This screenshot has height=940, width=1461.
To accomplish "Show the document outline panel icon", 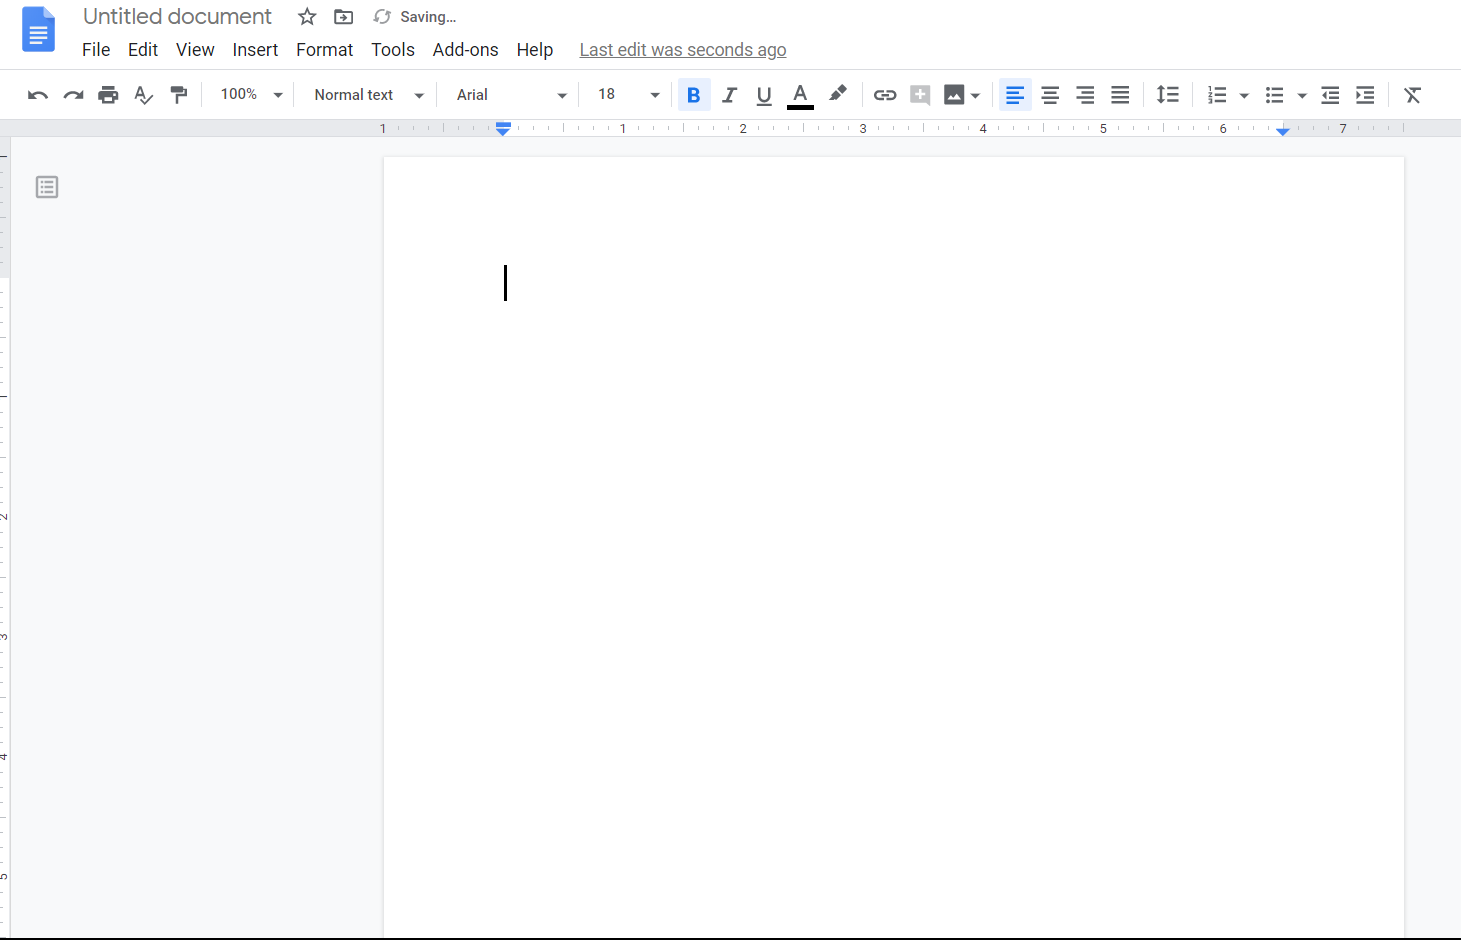I will click(47, 187).
